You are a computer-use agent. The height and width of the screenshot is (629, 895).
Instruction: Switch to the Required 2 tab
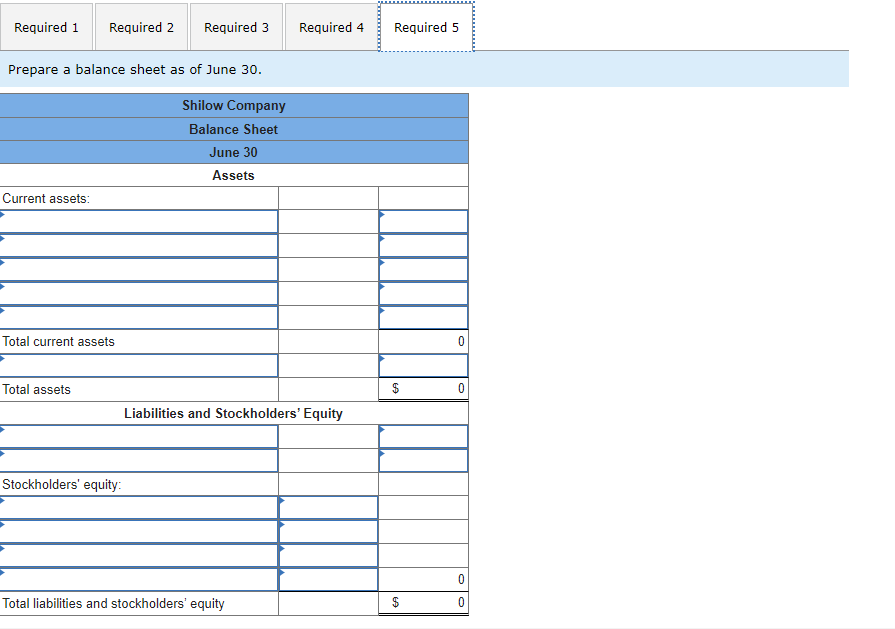[141, 27]
